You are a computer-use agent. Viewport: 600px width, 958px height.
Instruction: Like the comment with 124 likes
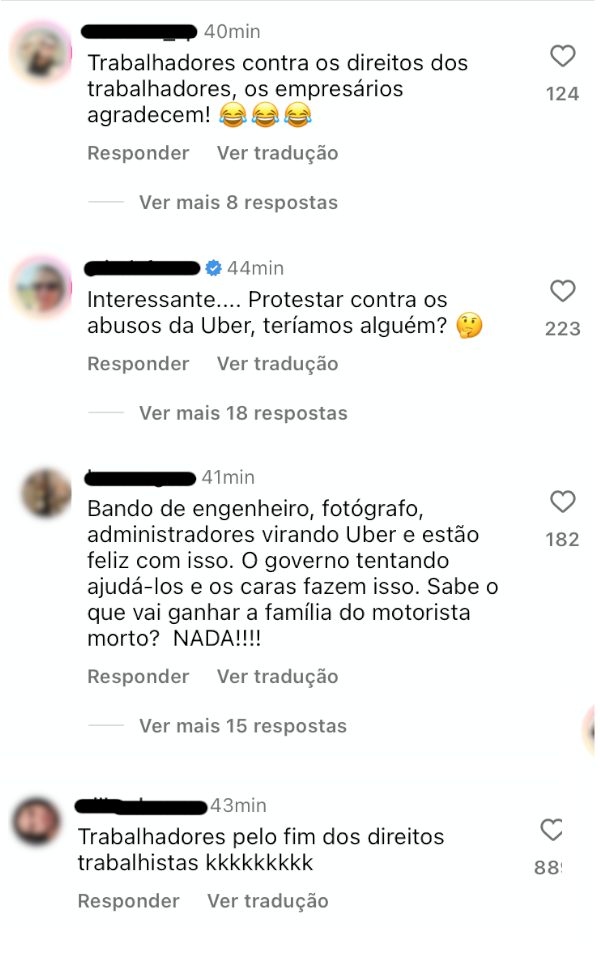[x=562, y=56]
